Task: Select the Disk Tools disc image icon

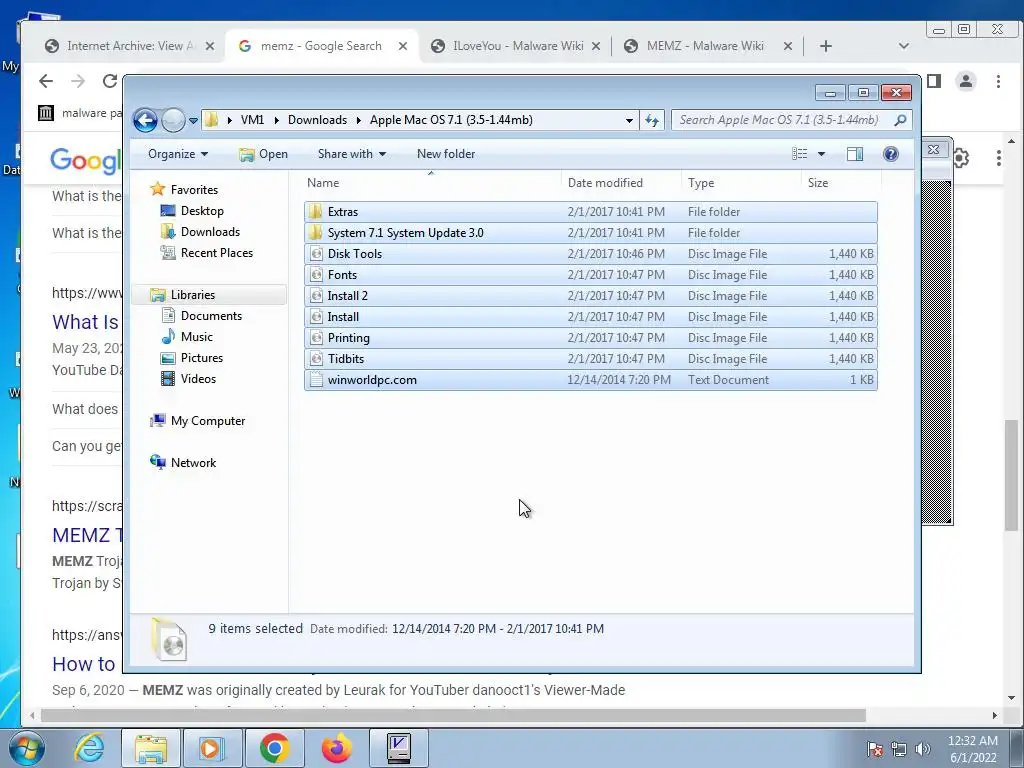Action: (316, 253)
